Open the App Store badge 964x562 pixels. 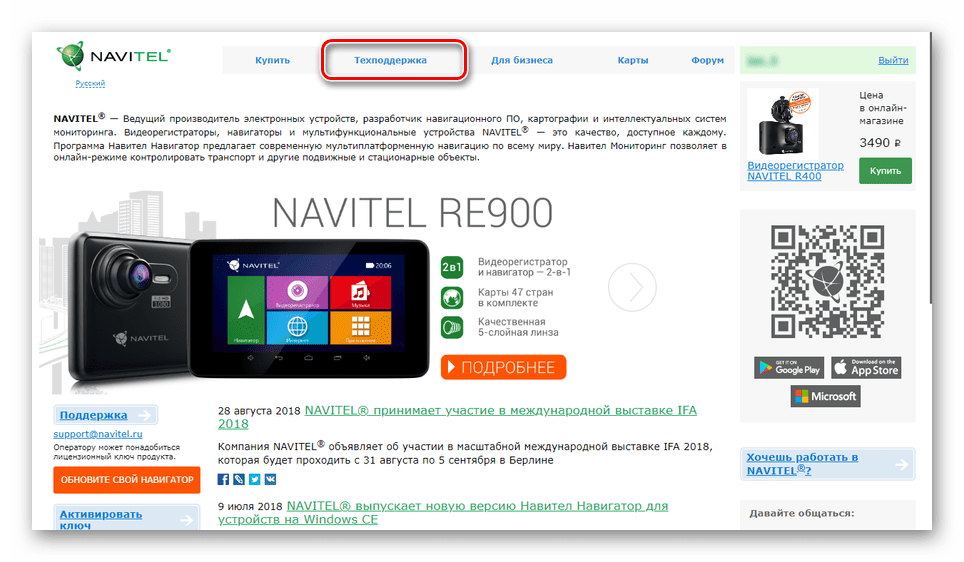click(867, 367)
